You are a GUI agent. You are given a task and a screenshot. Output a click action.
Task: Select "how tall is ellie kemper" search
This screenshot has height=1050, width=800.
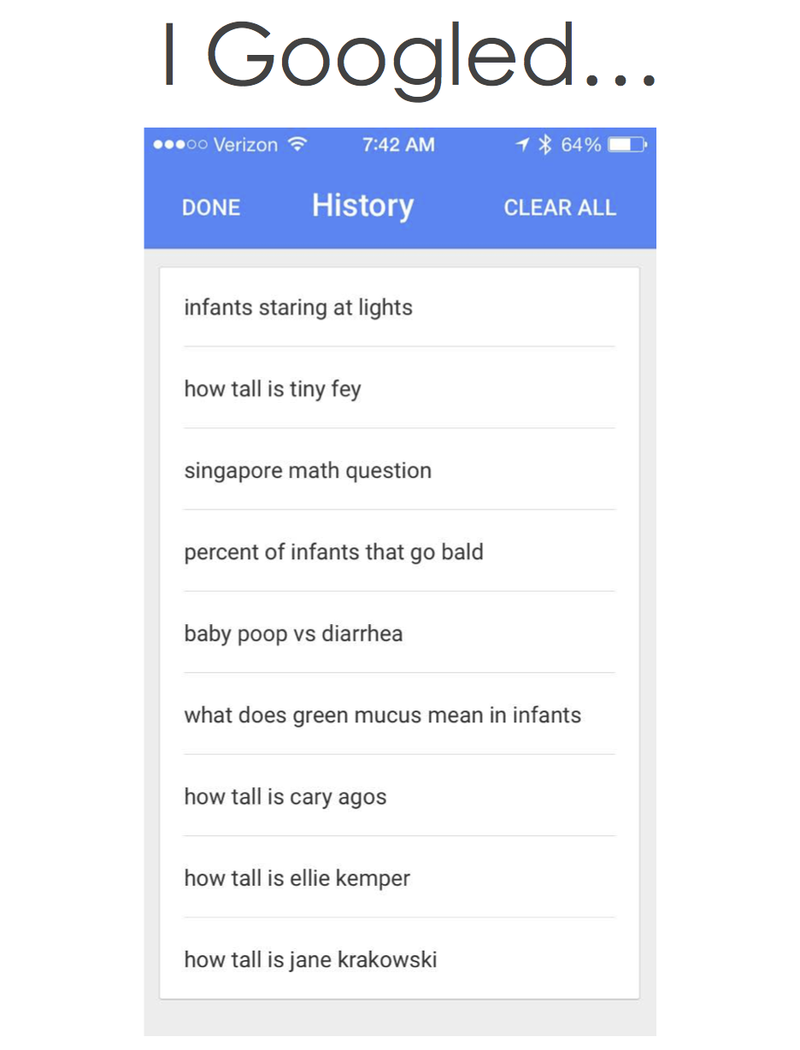[x=297, y=879]
